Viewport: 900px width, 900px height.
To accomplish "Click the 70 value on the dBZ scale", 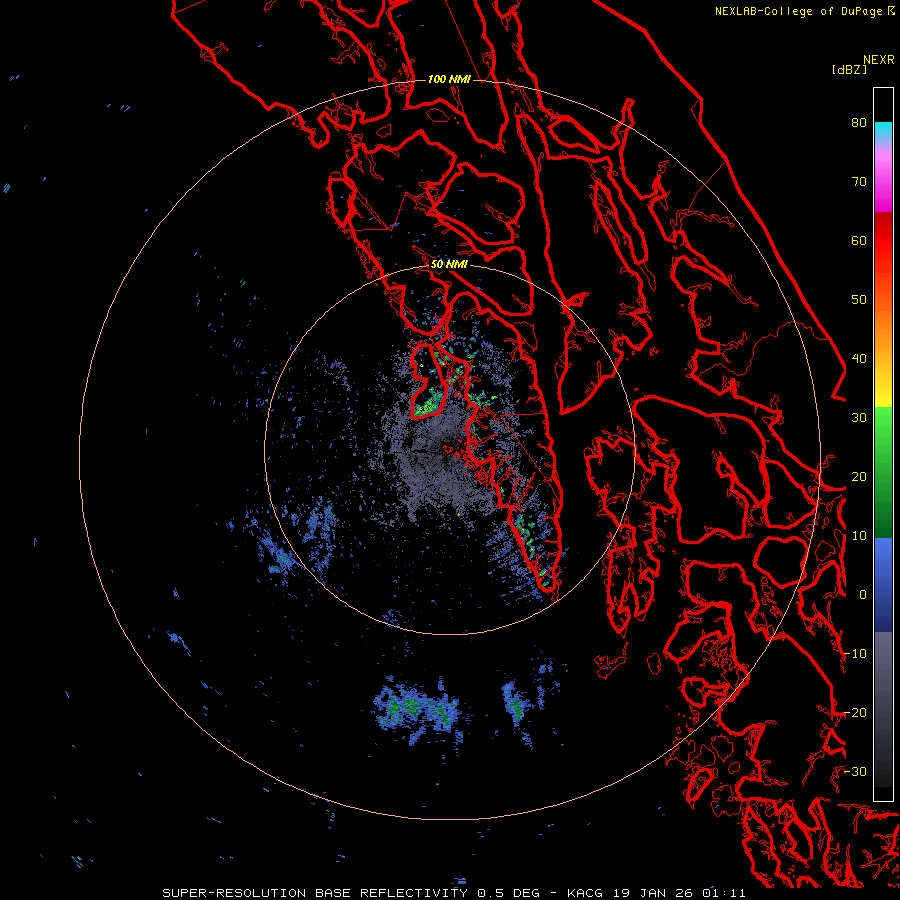I will click(859, 182).
